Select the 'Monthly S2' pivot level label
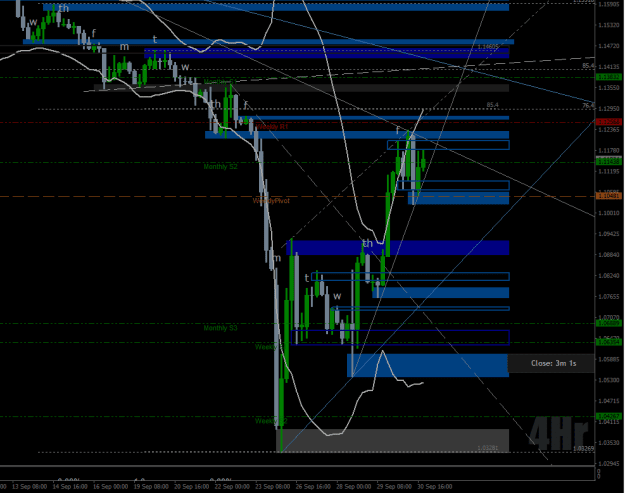This screenshot has height=493, width=625. [220, 167]
